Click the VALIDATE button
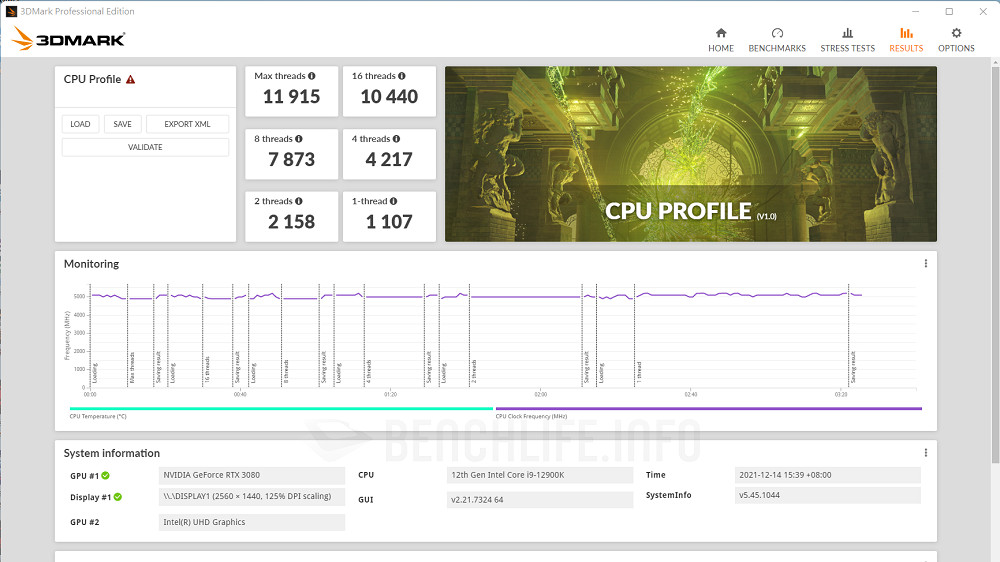 coord(145,147)
